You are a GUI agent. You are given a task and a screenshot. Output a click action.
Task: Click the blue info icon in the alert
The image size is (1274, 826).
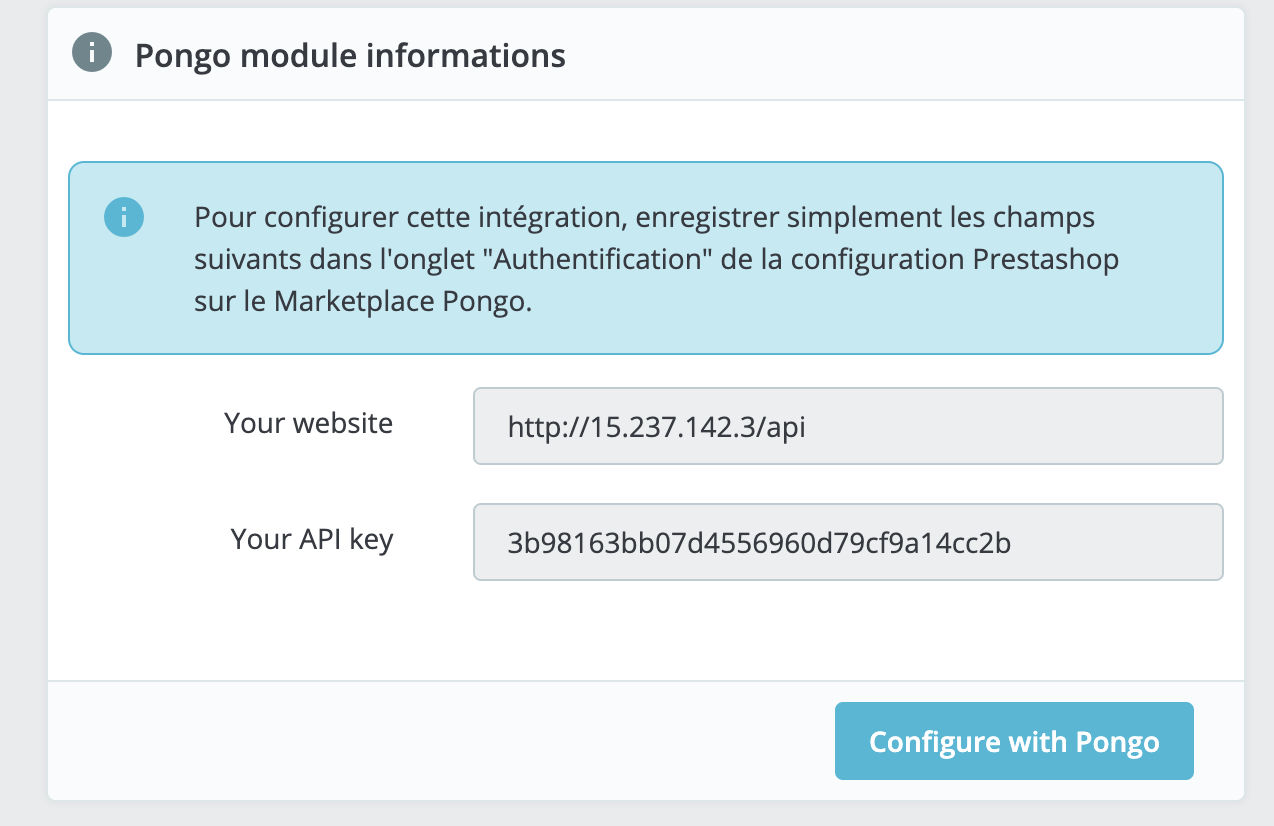coord(124,216)
